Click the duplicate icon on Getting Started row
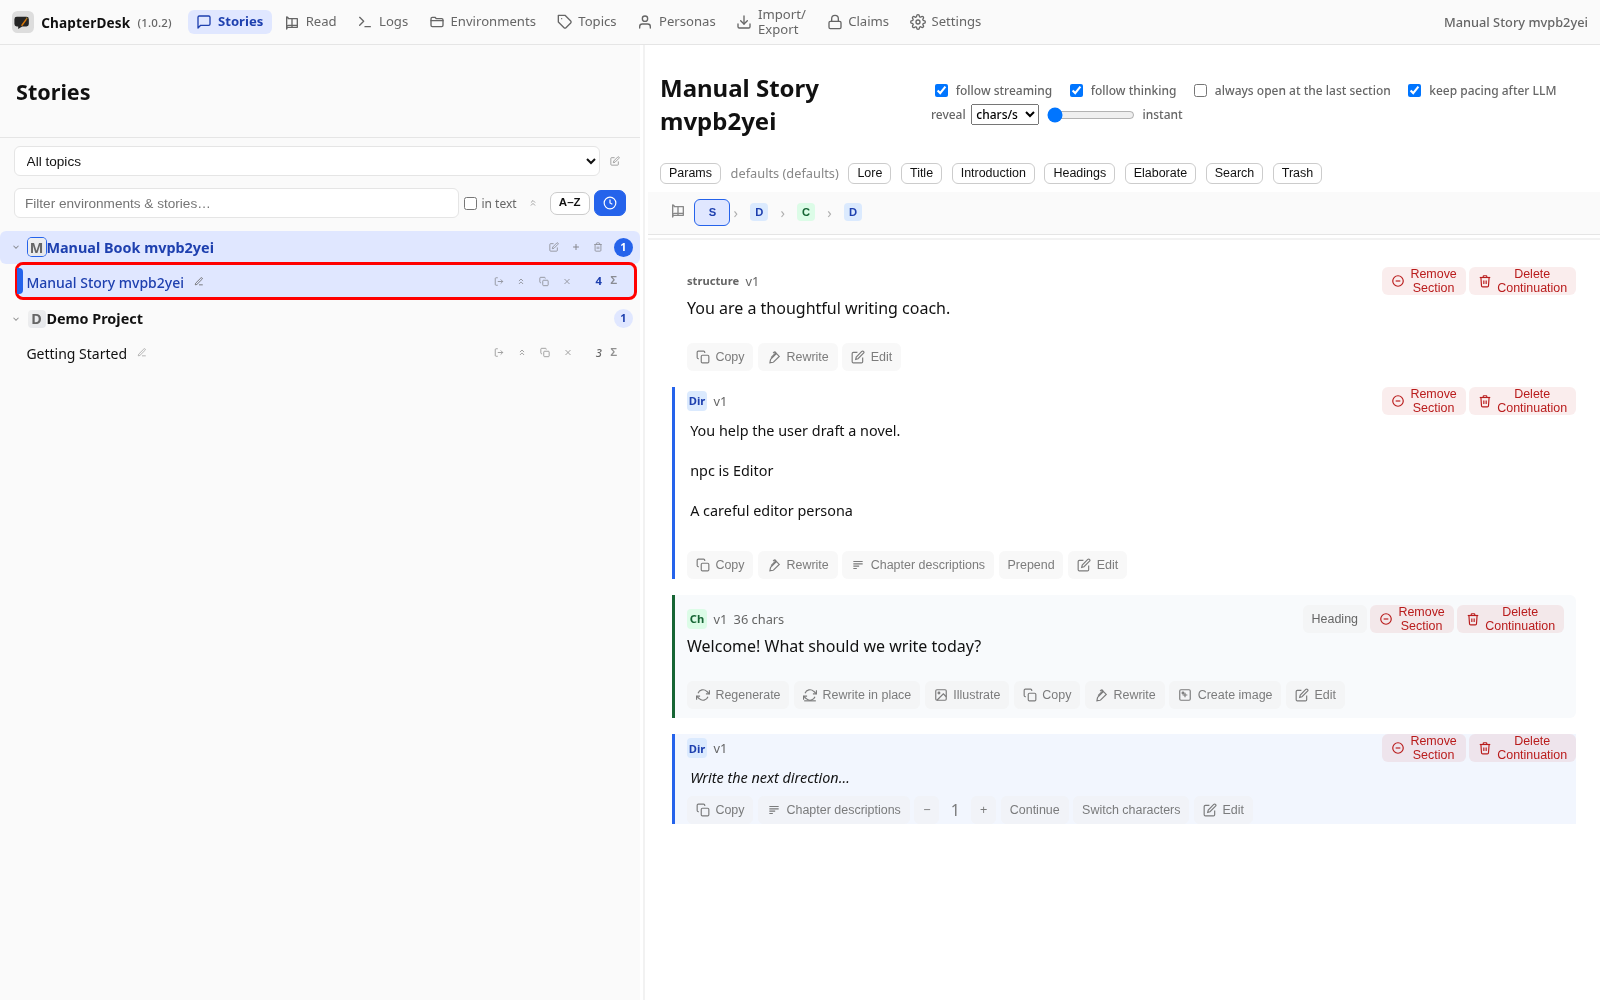Screen dimensions: 1600x1000 pos(545,353)
